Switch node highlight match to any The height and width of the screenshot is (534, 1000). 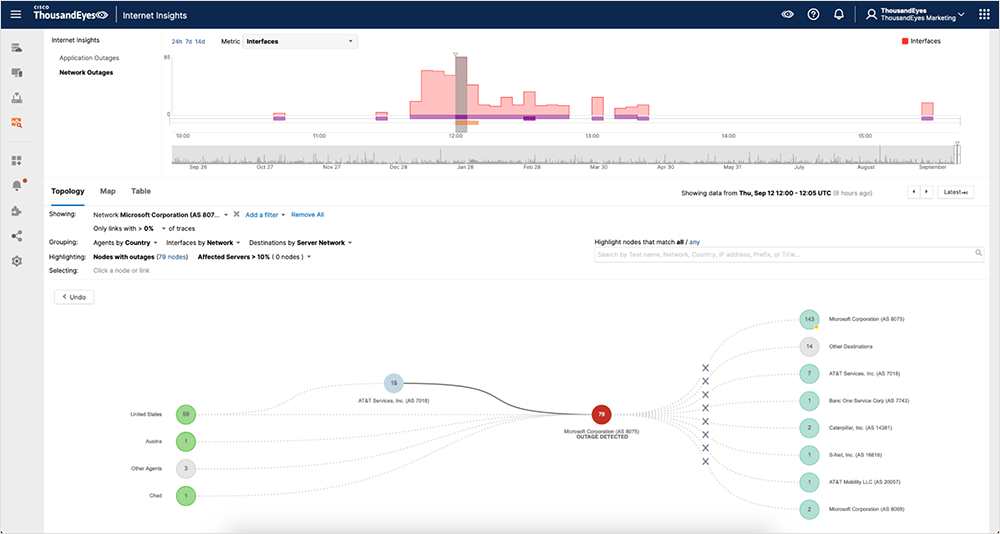695,242
